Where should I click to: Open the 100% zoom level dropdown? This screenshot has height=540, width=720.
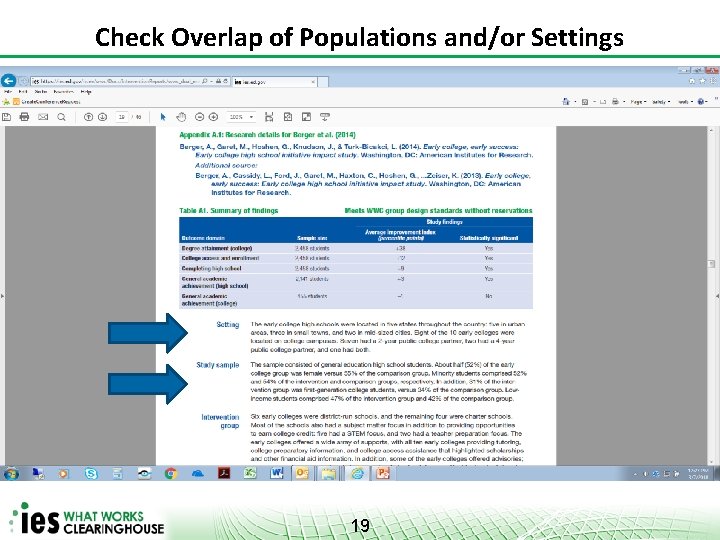click(x=242, y=117)
